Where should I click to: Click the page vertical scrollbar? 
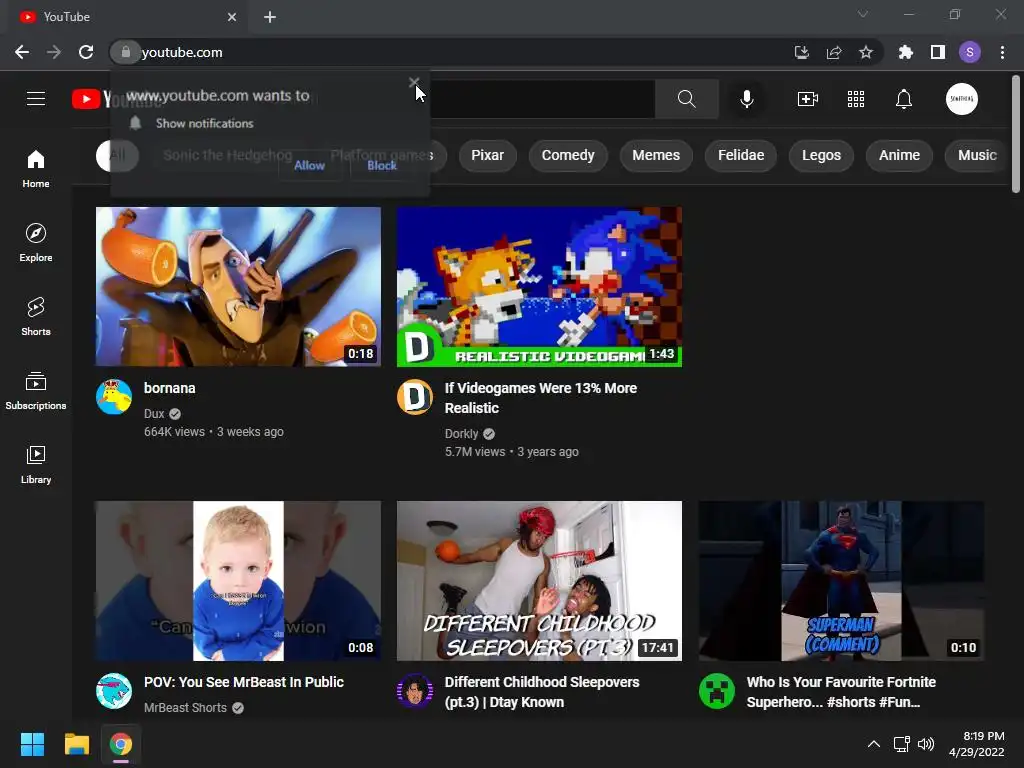coord(1016,135)
